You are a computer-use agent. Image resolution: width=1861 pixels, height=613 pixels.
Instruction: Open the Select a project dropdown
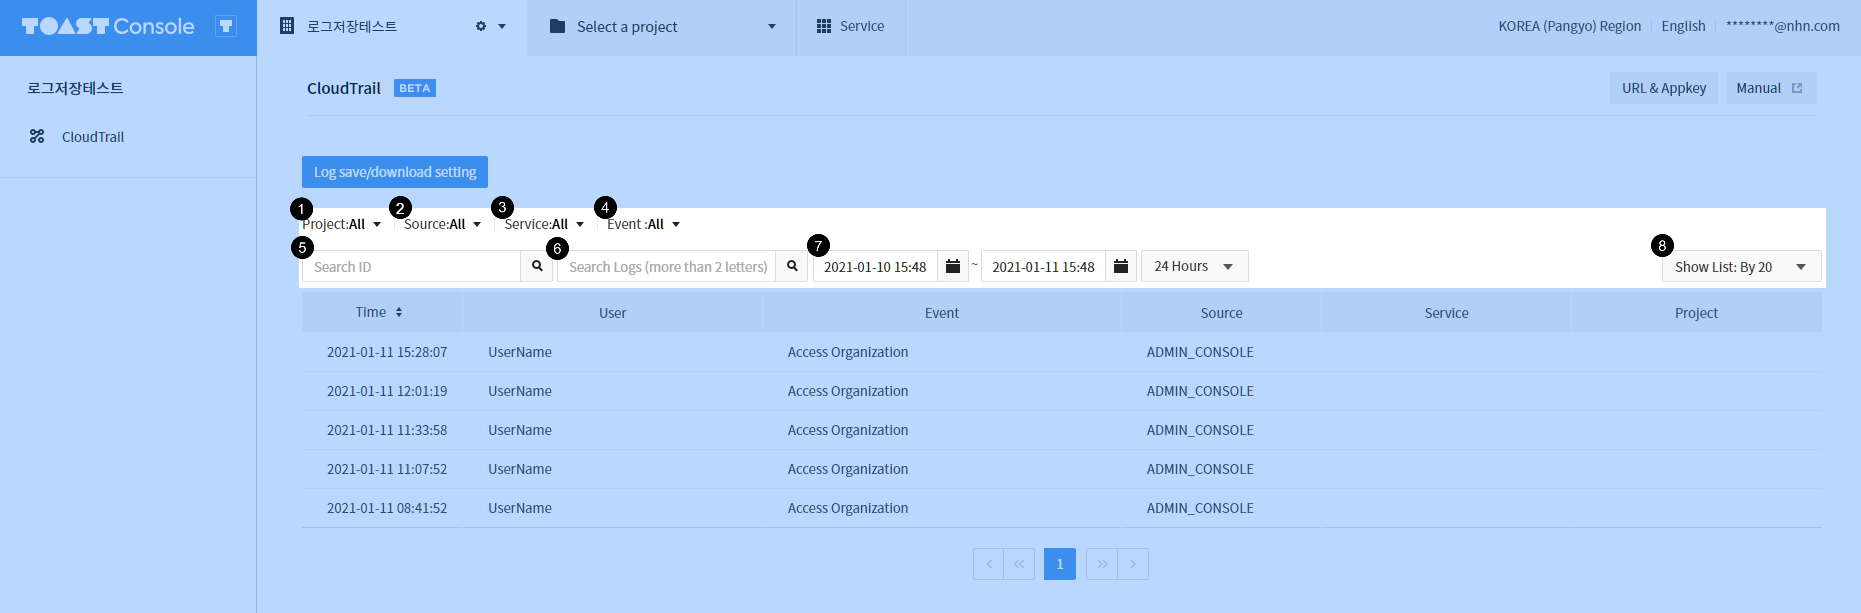(662, 27)
